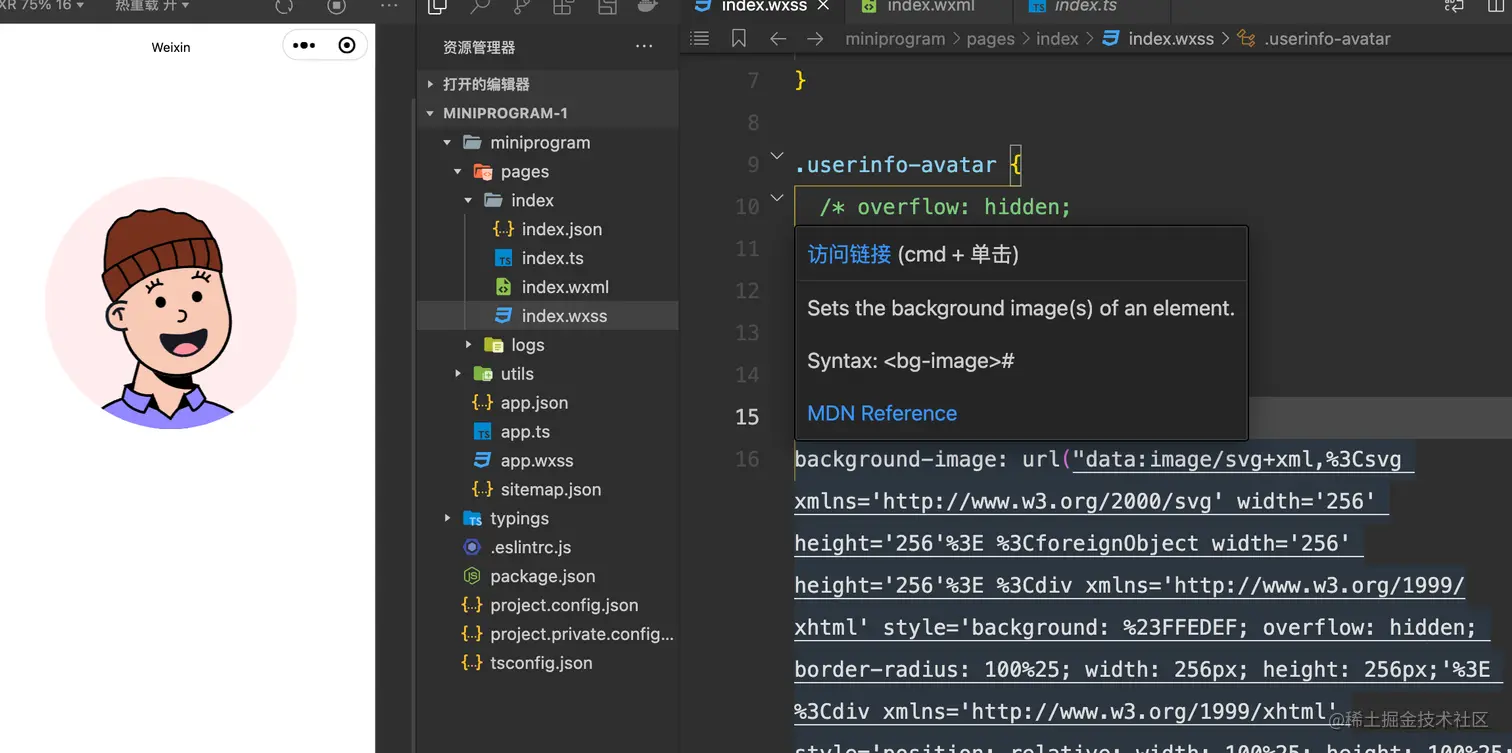Navigate back with the left arrow
The height and width of the screenshot is (753, 1512).
(x=777, y=39)
